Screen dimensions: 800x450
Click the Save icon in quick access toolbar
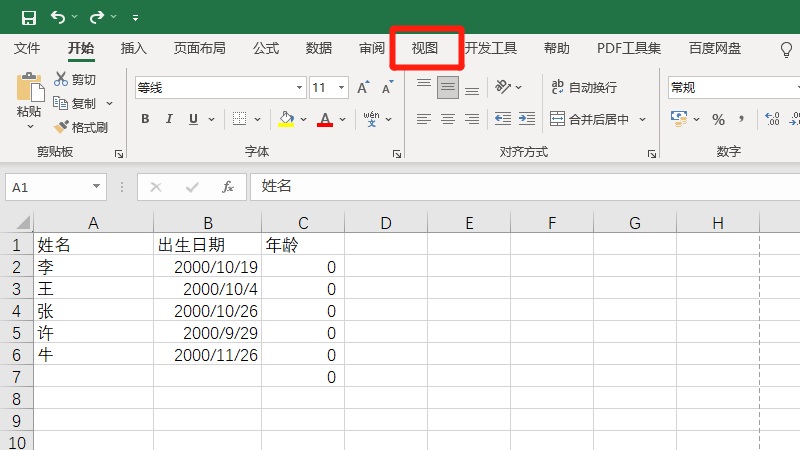[x=29, y=18]
